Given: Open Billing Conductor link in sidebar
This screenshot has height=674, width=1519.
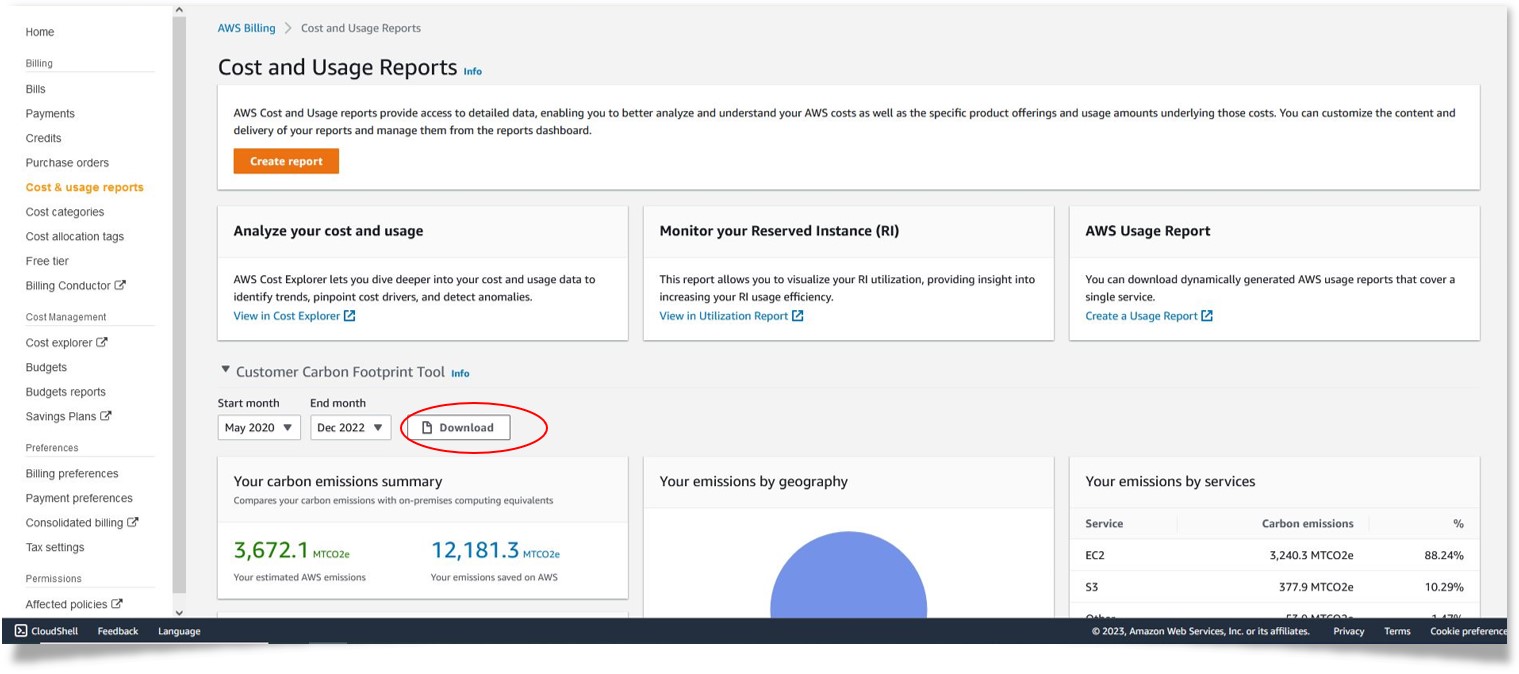Looking at the screenshot, I should click(x=68, y=286).
